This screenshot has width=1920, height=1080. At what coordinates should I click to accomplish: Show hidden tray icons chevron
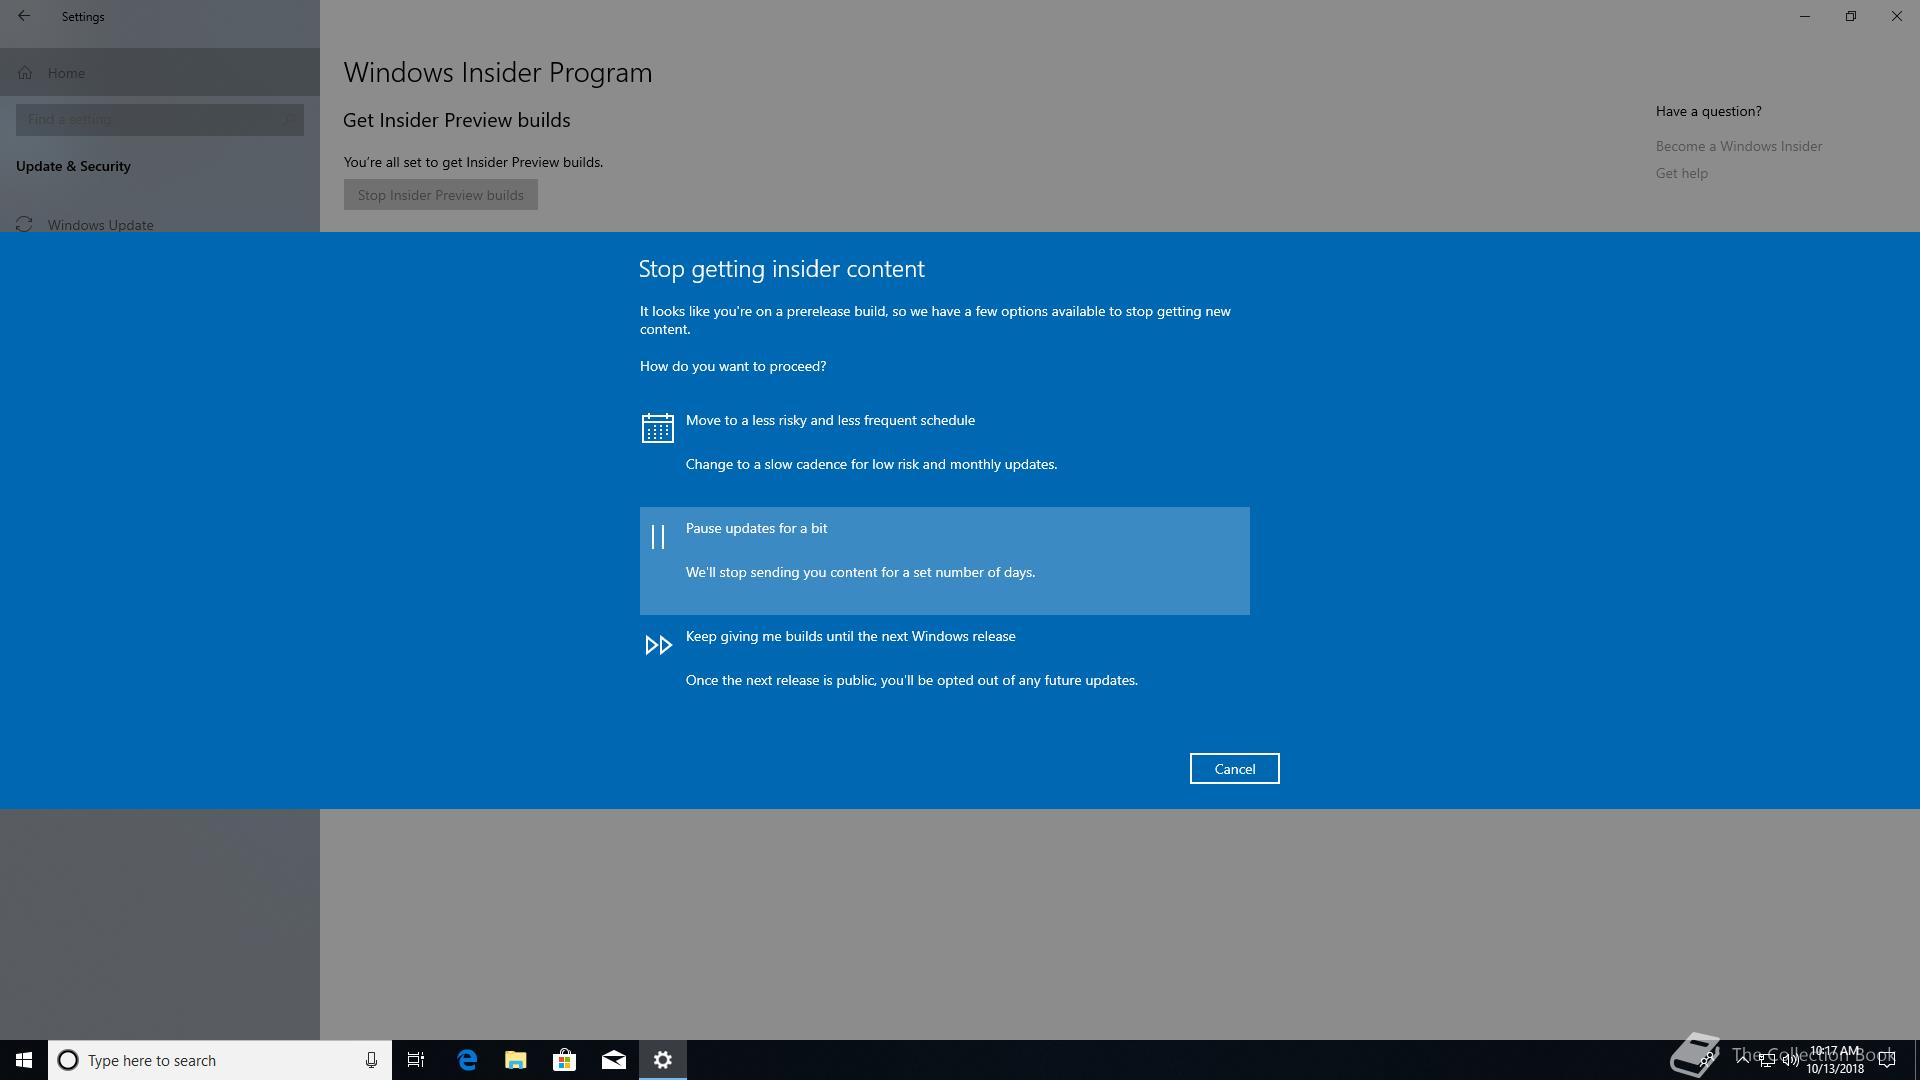point(1743,1058)
